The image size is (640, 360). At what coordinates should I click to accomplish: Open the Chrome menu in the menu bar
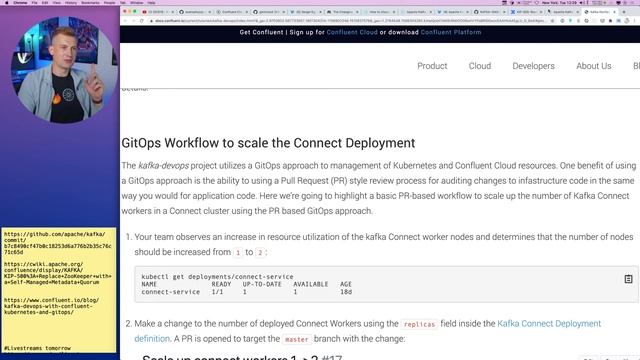(x=20, y=2)
